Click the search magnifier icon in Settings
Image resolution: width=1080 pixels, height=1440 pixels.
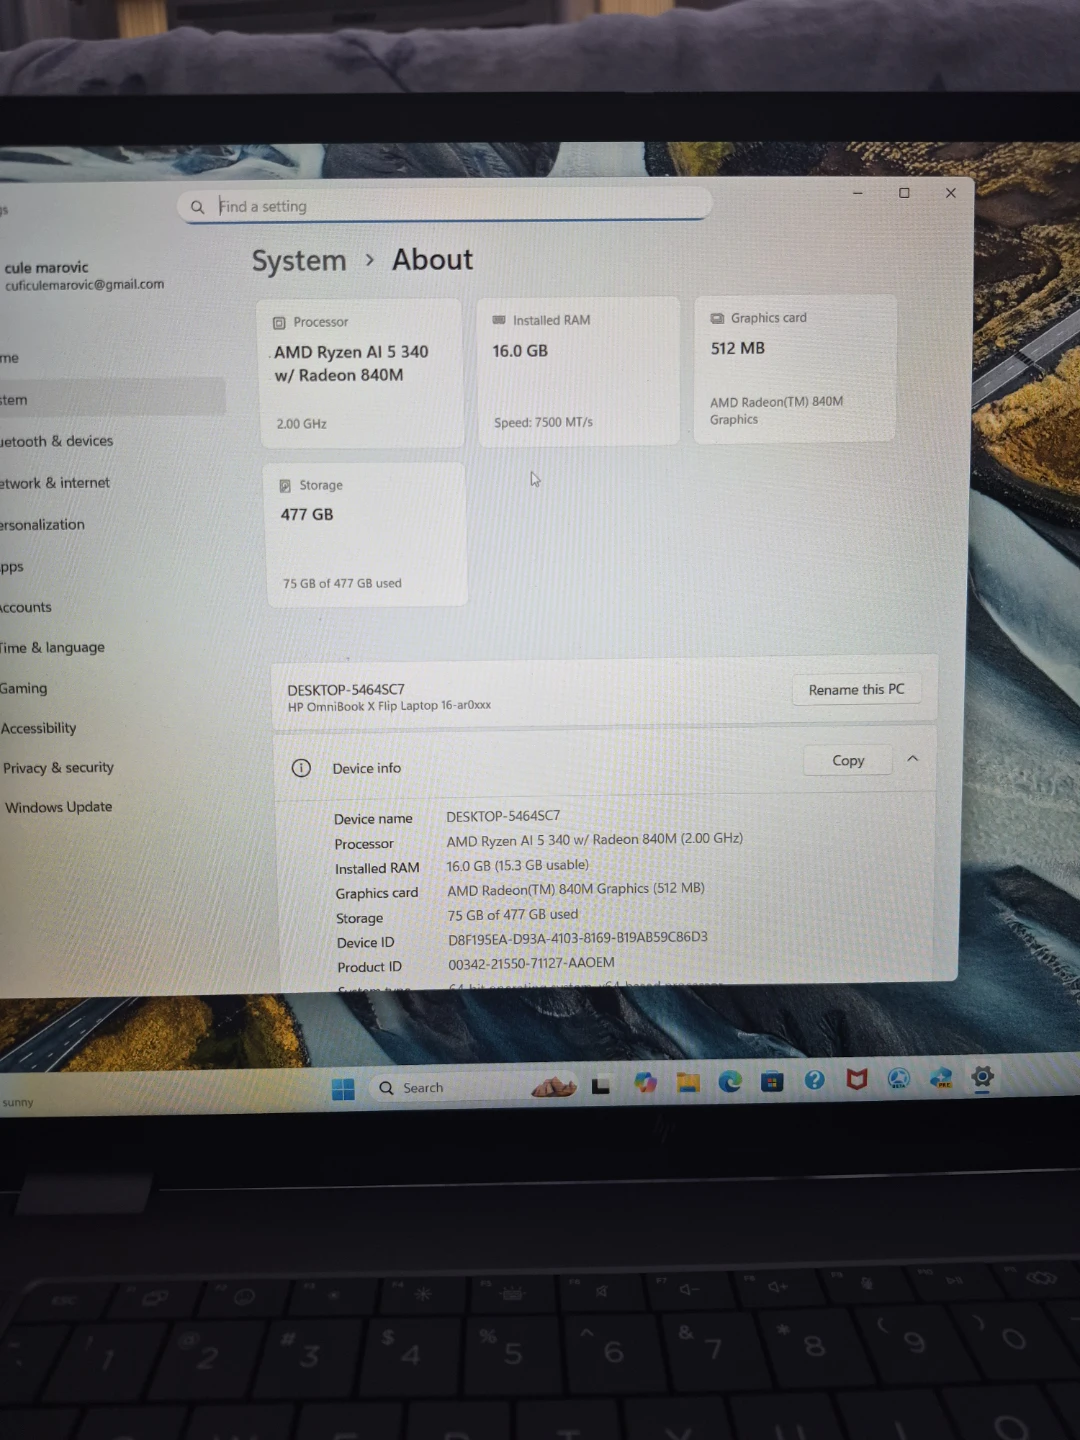point(197,207)
